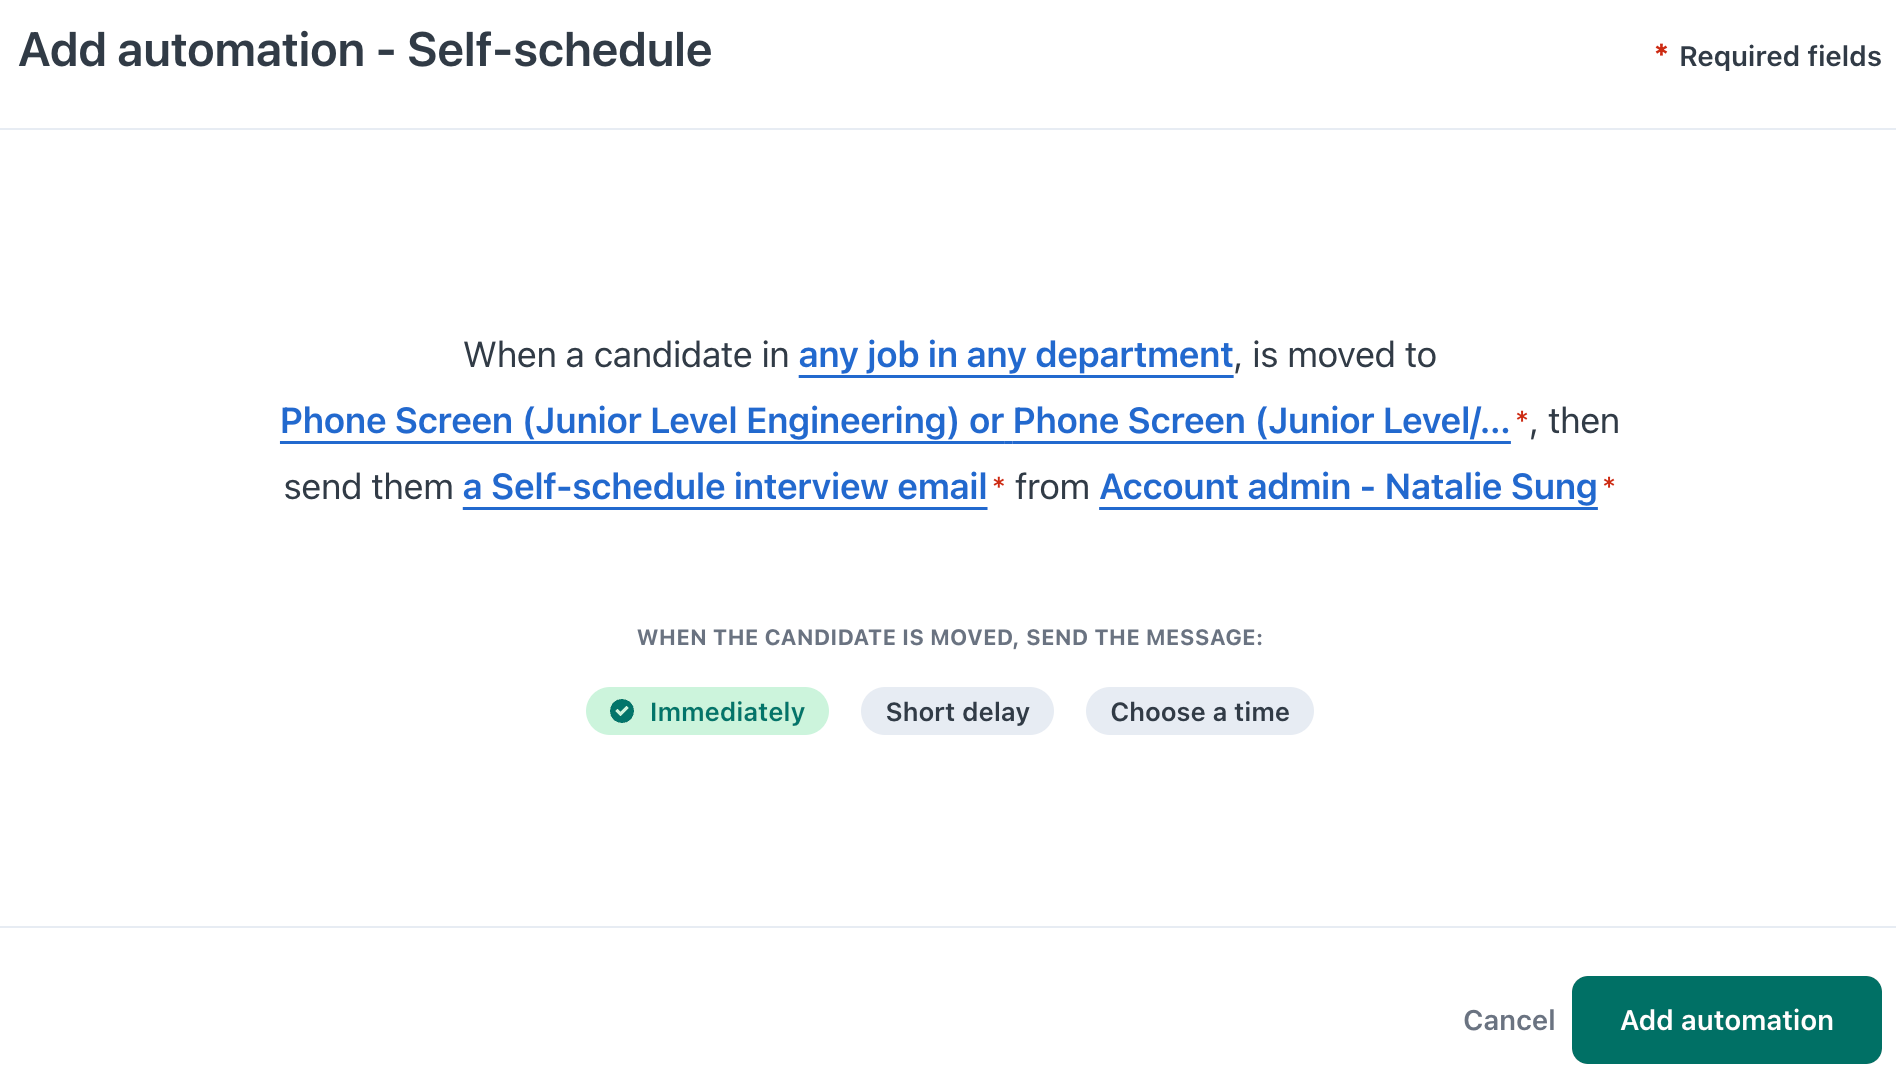1896x1080 pixels.
Task: Open the any job in any department selector
Action: 1015,355
